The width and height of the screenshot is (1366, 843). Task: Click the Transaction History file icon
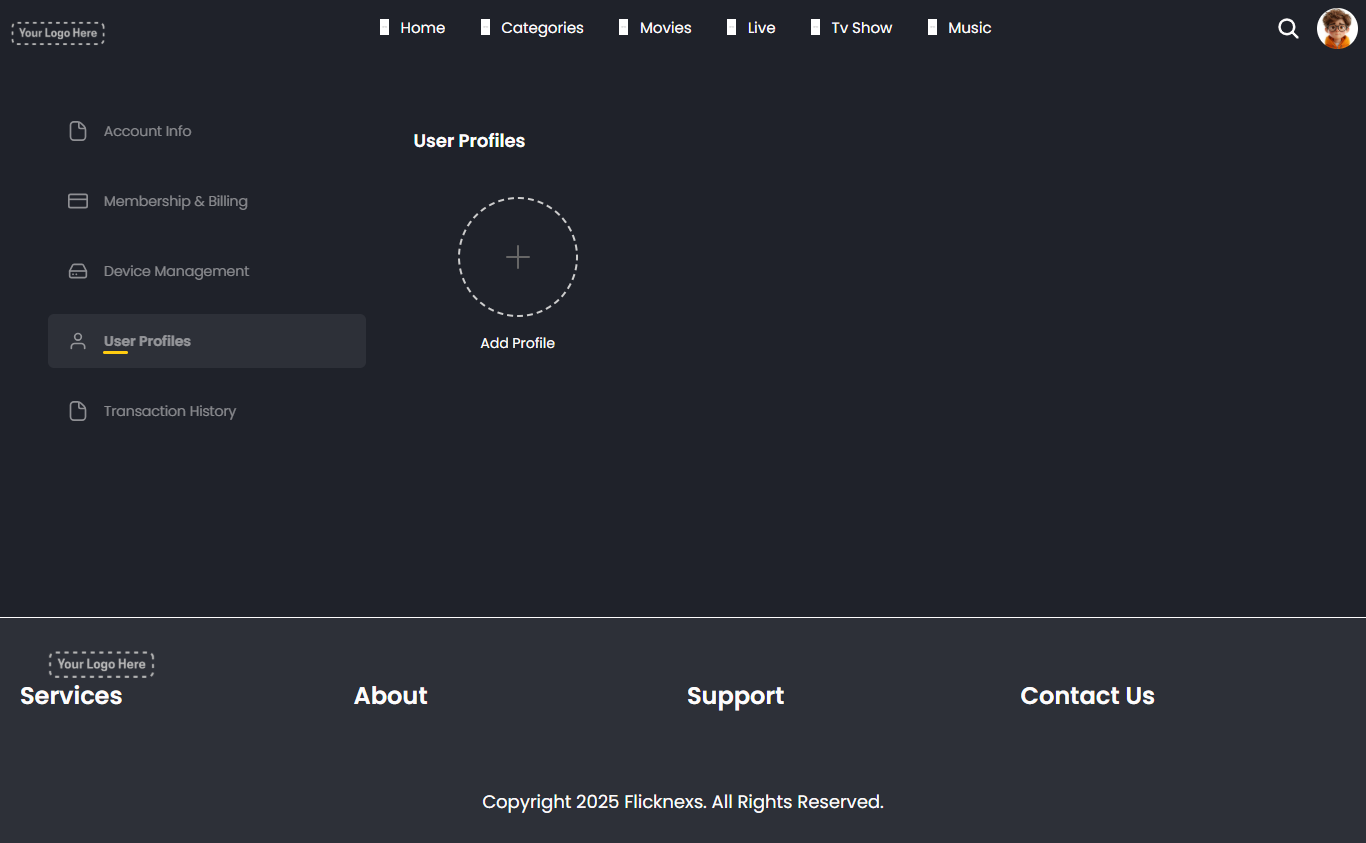78,411
